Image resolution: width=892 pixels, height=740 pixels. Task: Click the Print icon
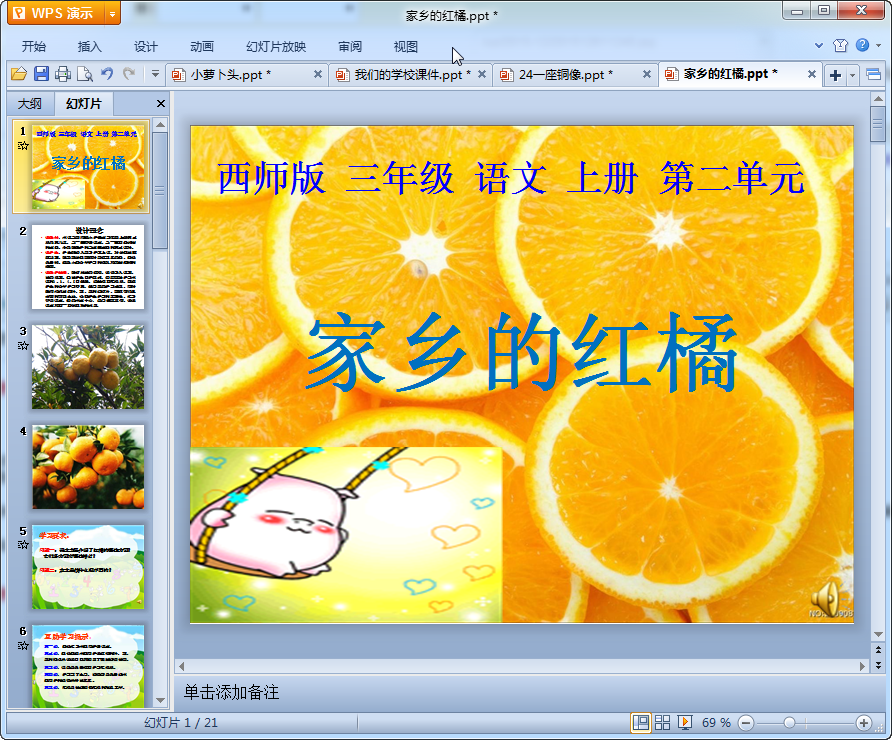63,74
